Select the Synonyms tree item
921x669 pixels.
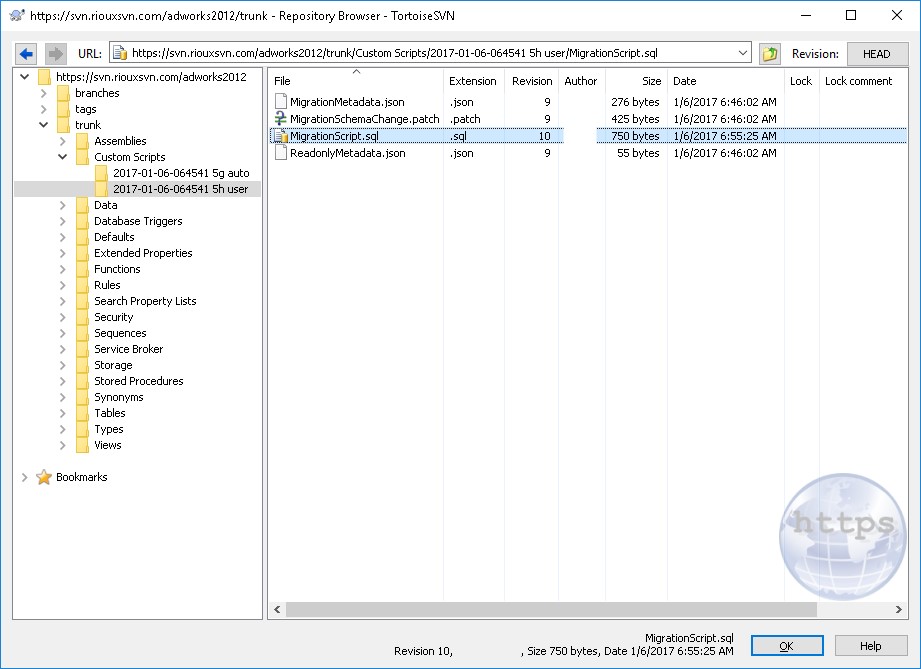click(119, 397)
